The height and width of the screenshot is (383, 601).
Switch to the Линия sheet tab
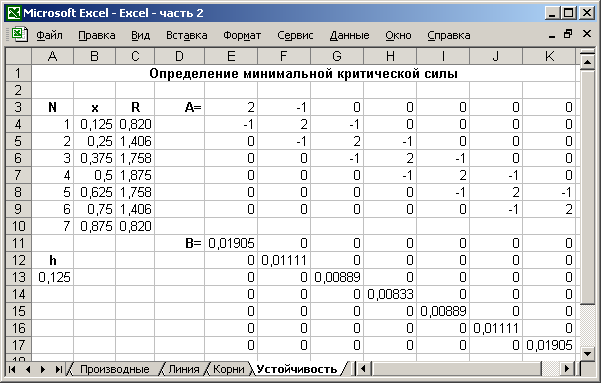tap(184, 369)
